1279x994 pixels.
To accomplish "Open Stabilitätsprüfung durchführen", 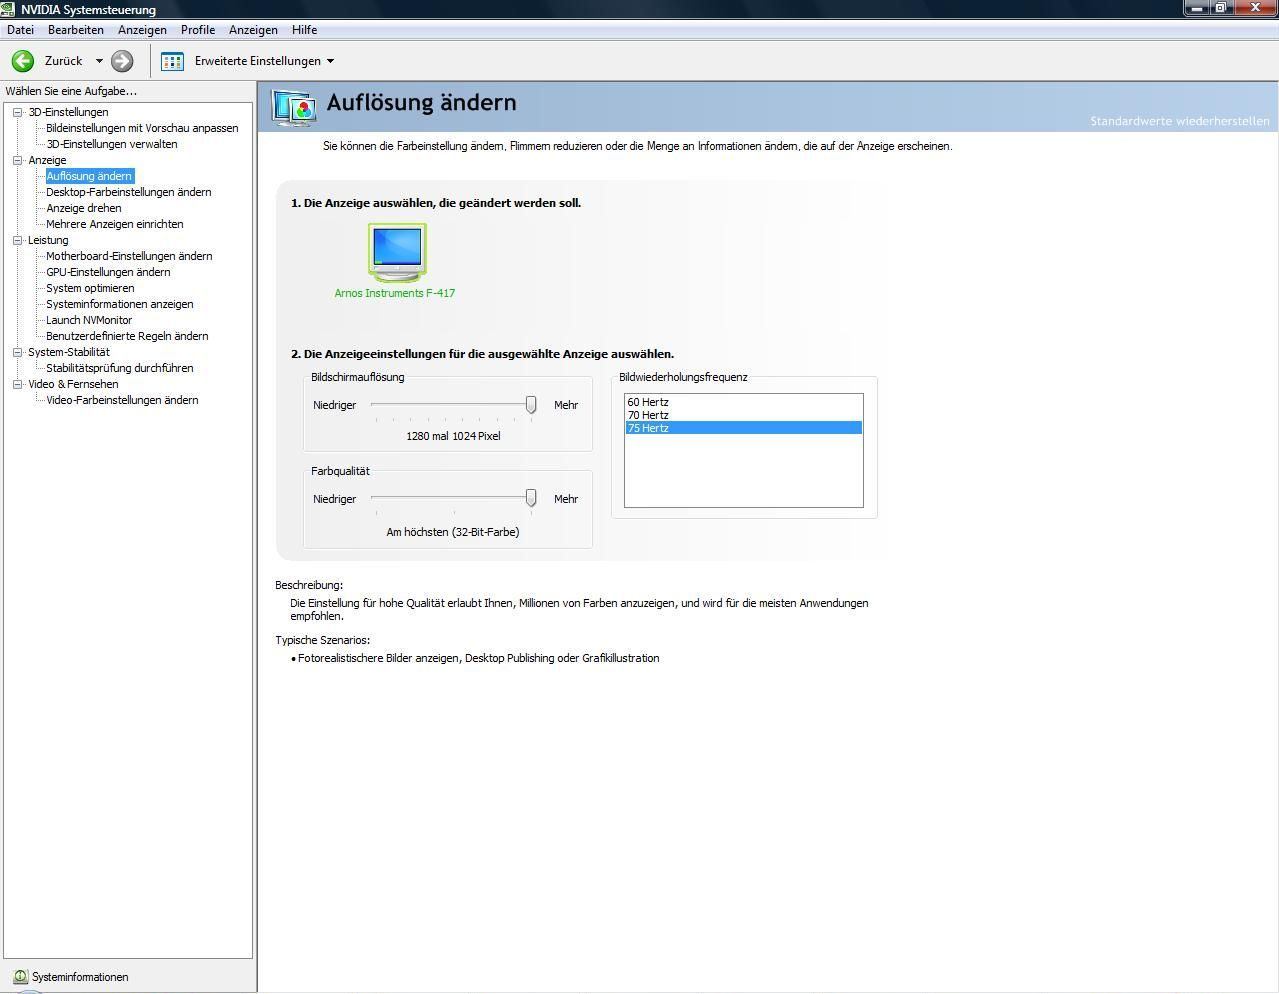I will coord(120,368).
